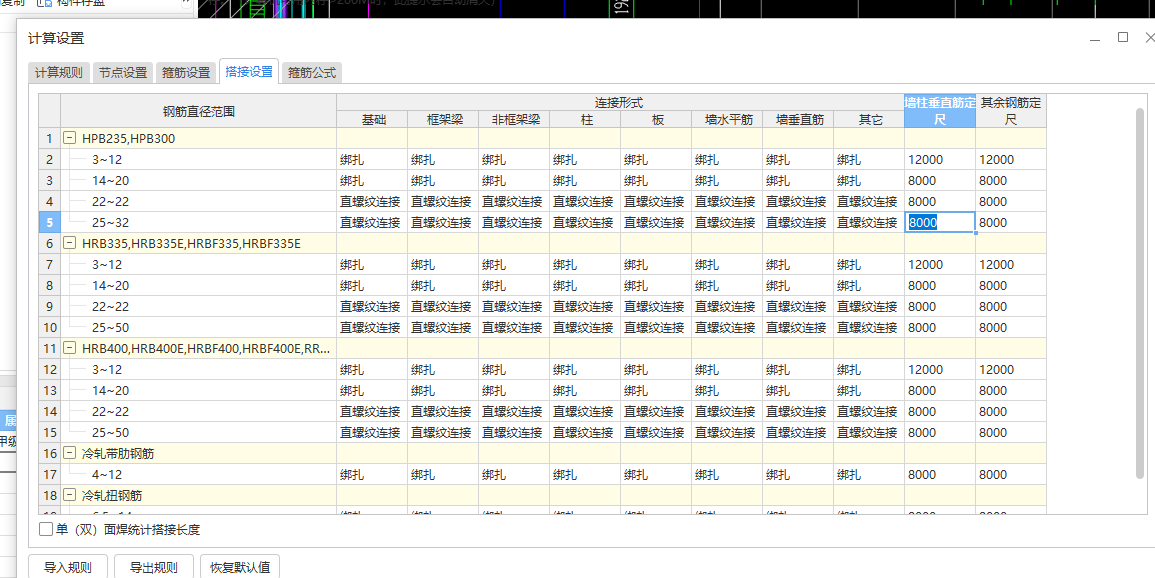The height and width of the screenshot is (578, 1155).
Task: Click 4~12 in row 17
Action: 107,475
